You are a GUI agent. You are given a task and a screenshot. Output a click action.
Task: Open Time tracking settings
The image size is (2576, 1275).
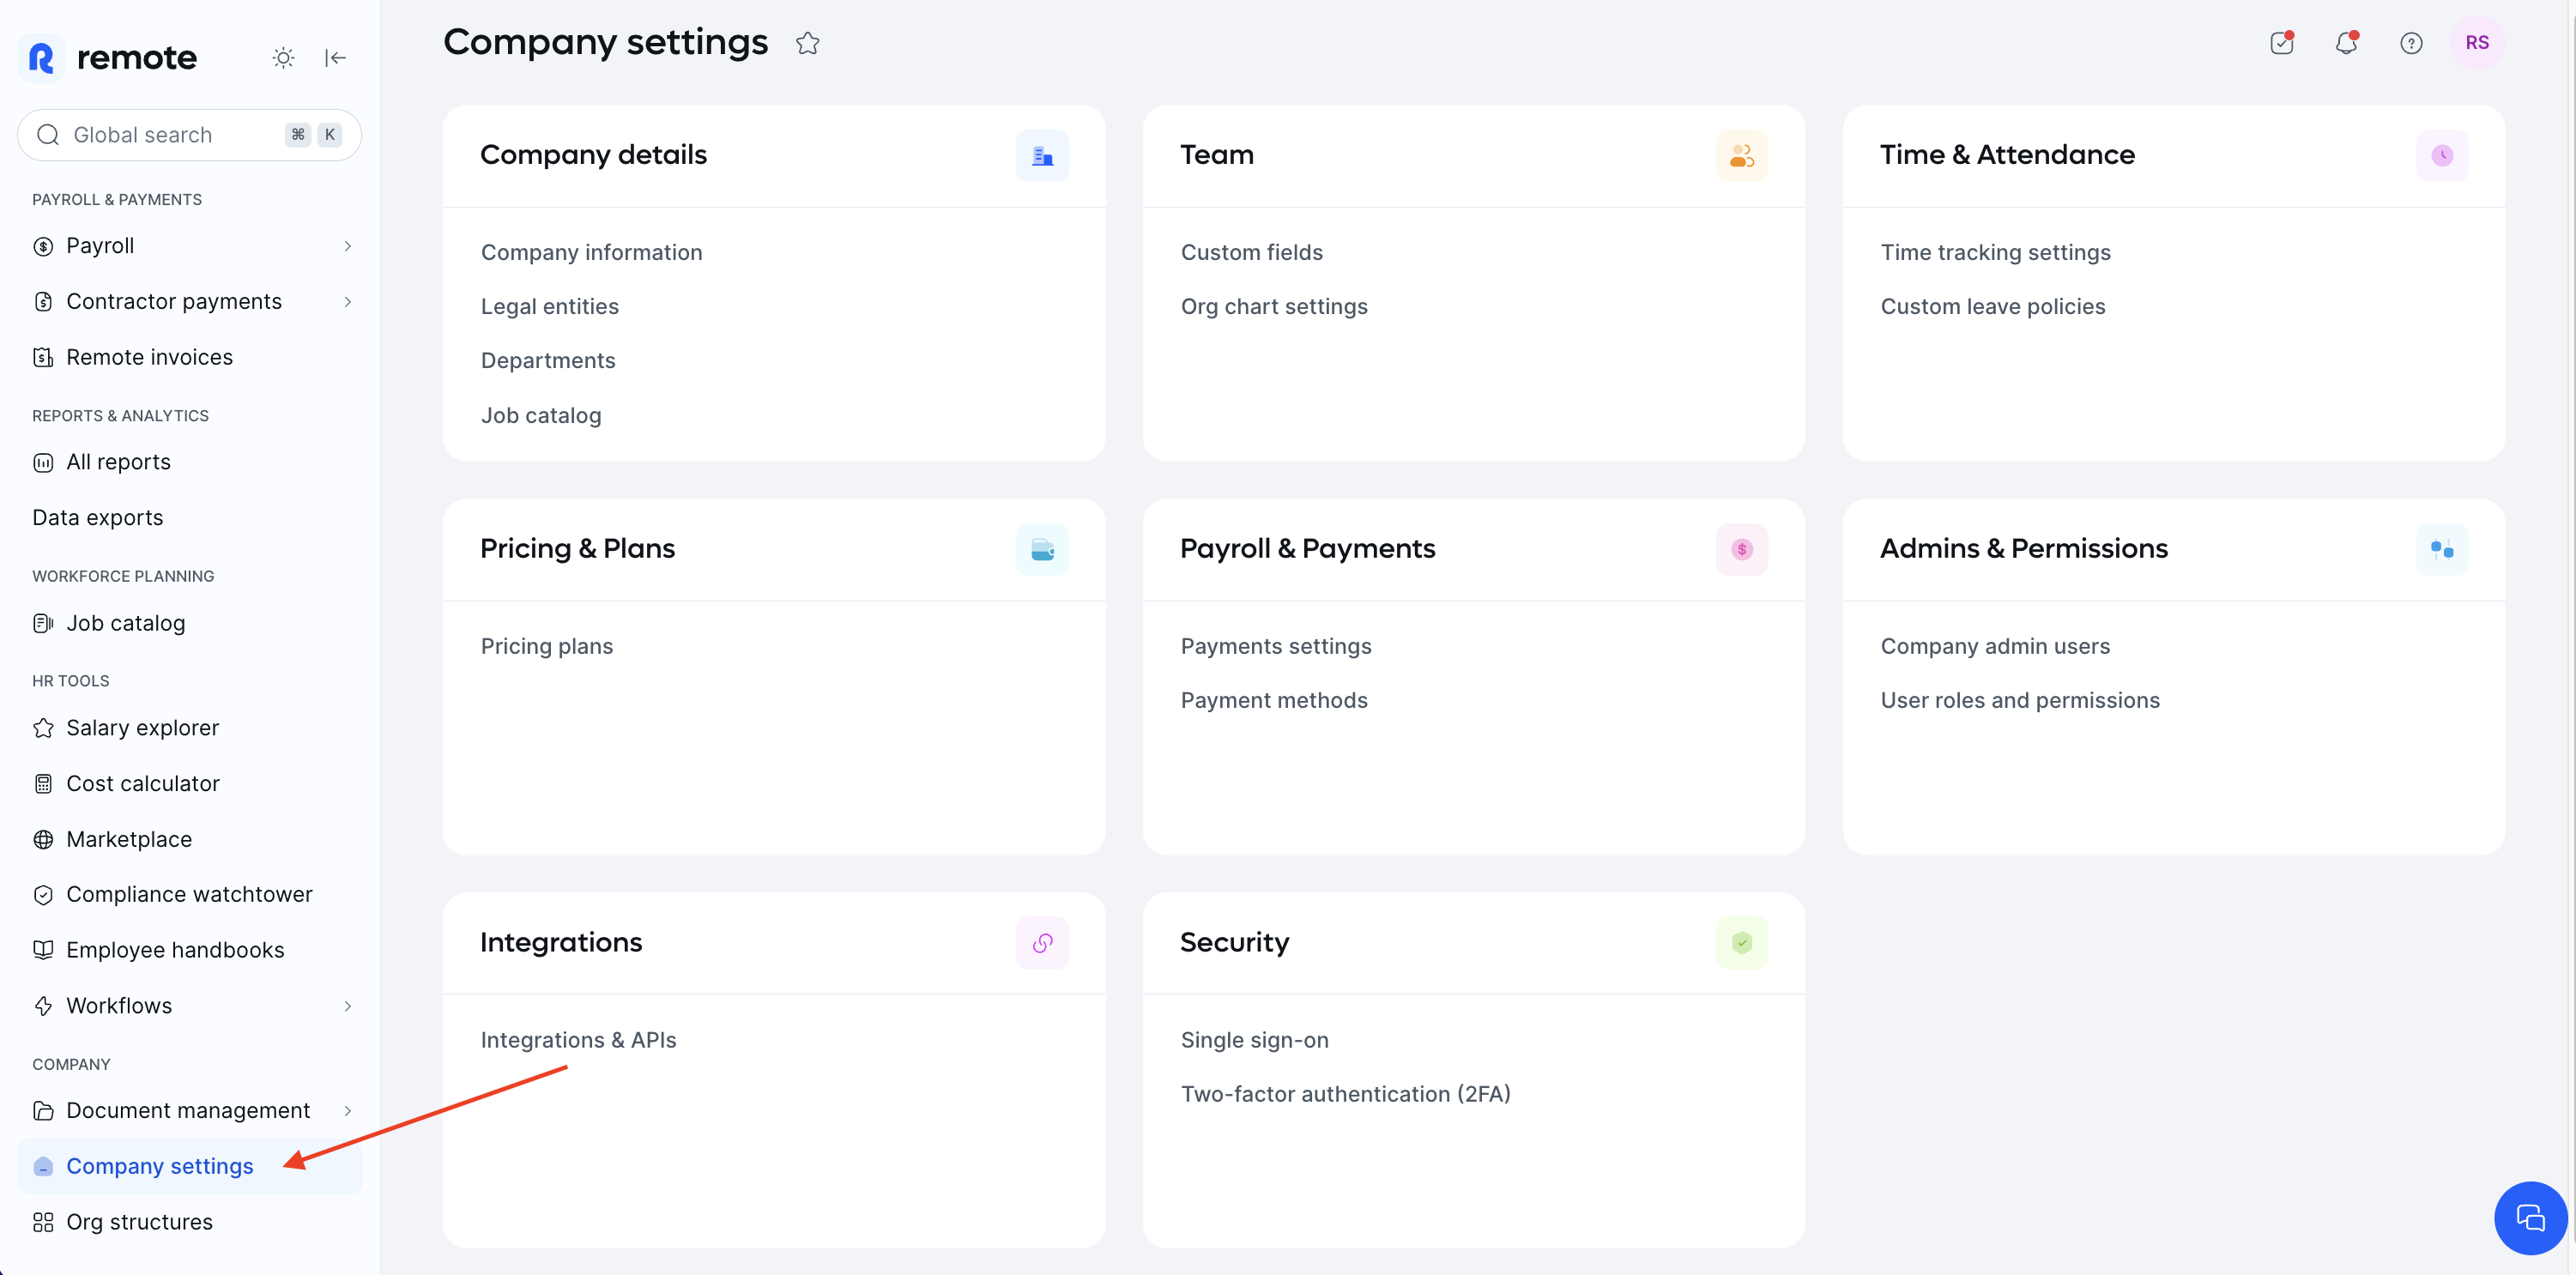(x=1995, y=253)
